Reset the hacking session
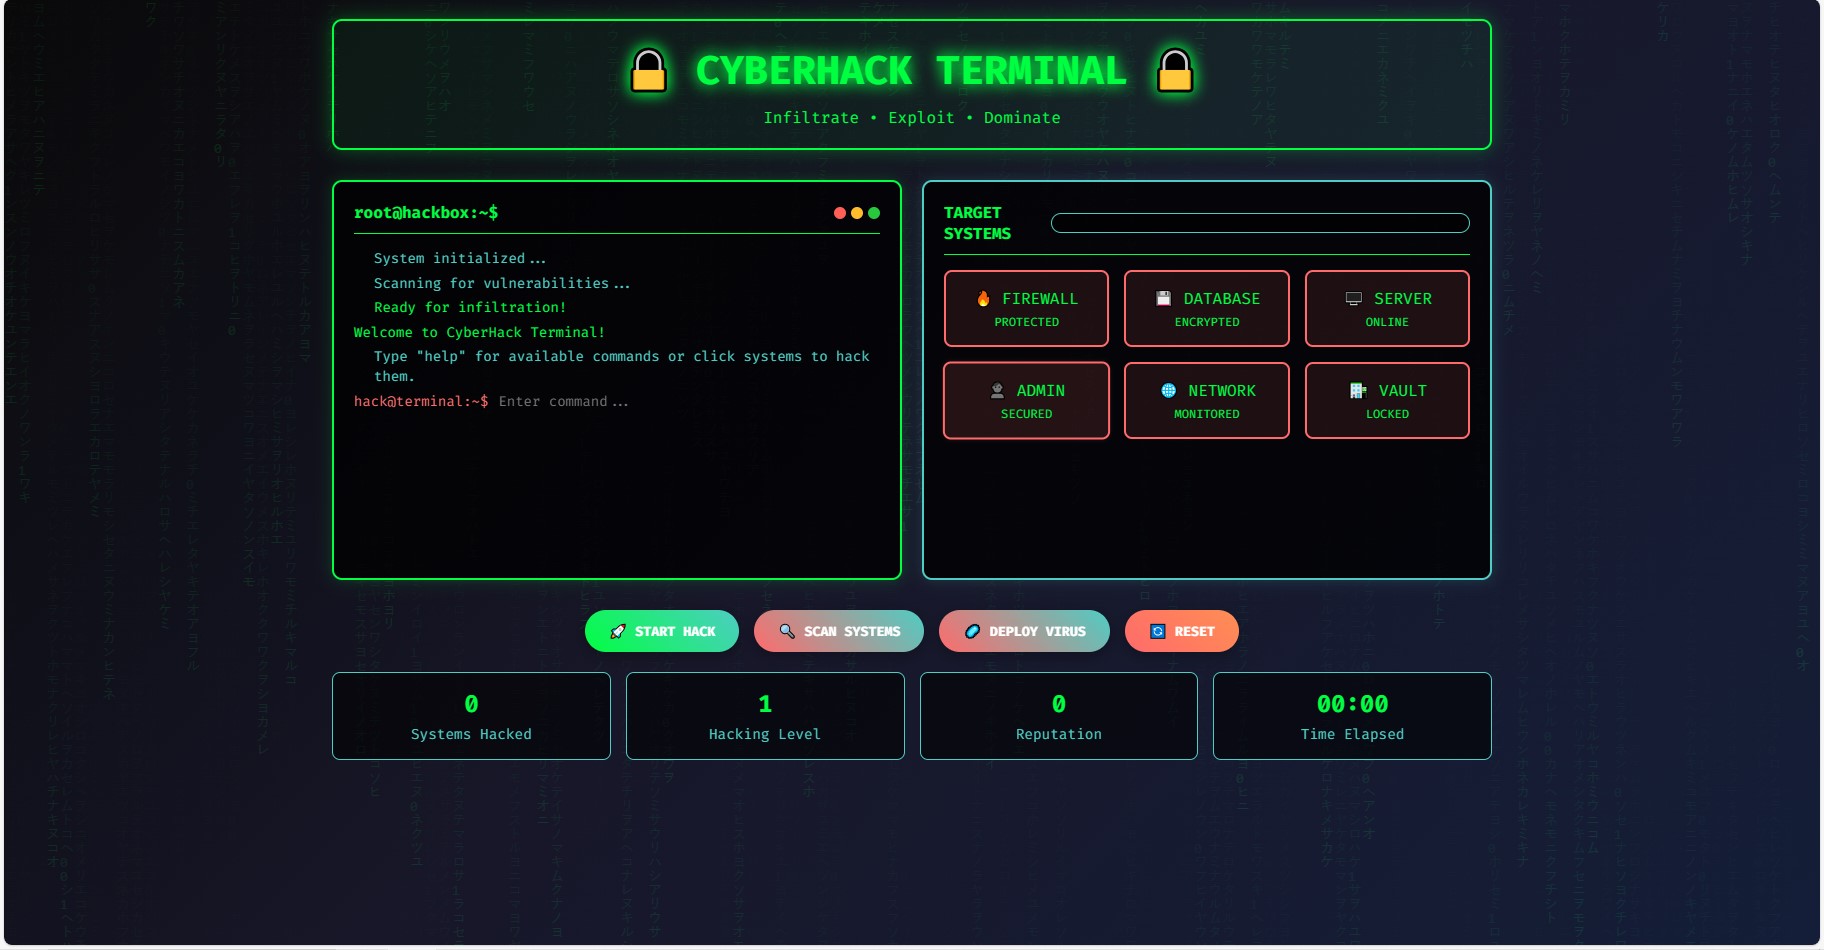 tap(1182, 631)
